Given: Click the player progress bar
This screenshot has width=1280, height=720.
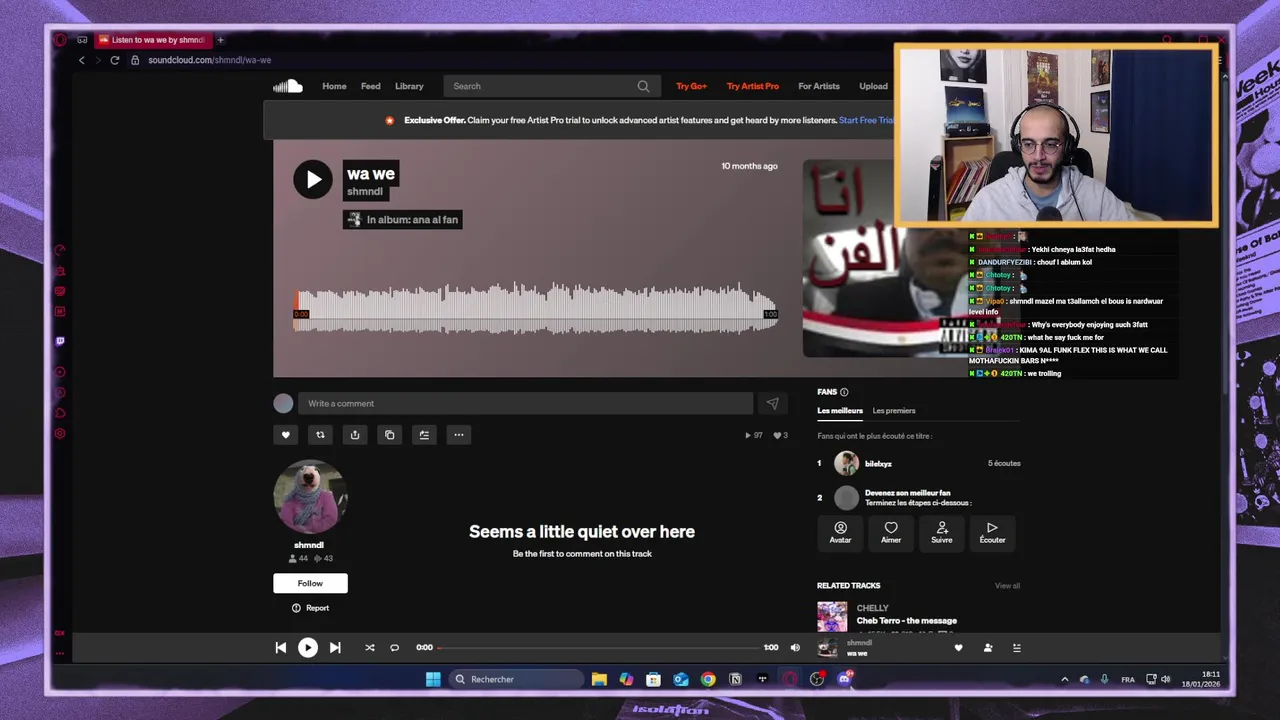Looking at the screenshot, I should 598,648.
